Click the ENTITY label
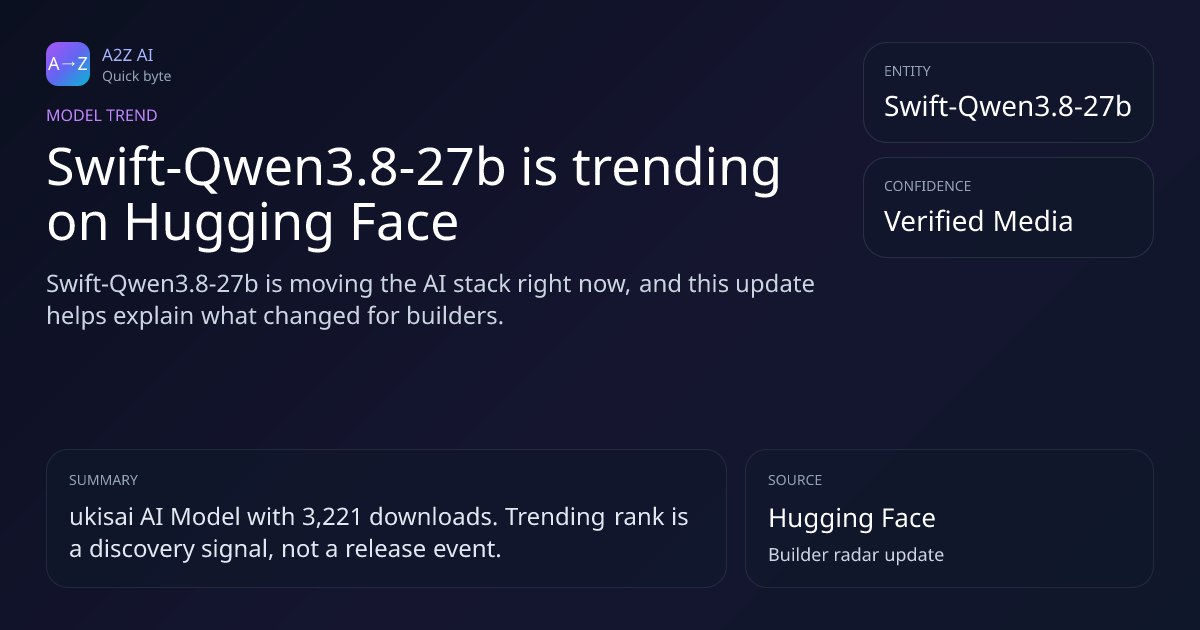The image size is (1200, 630). tap(907, 71)
